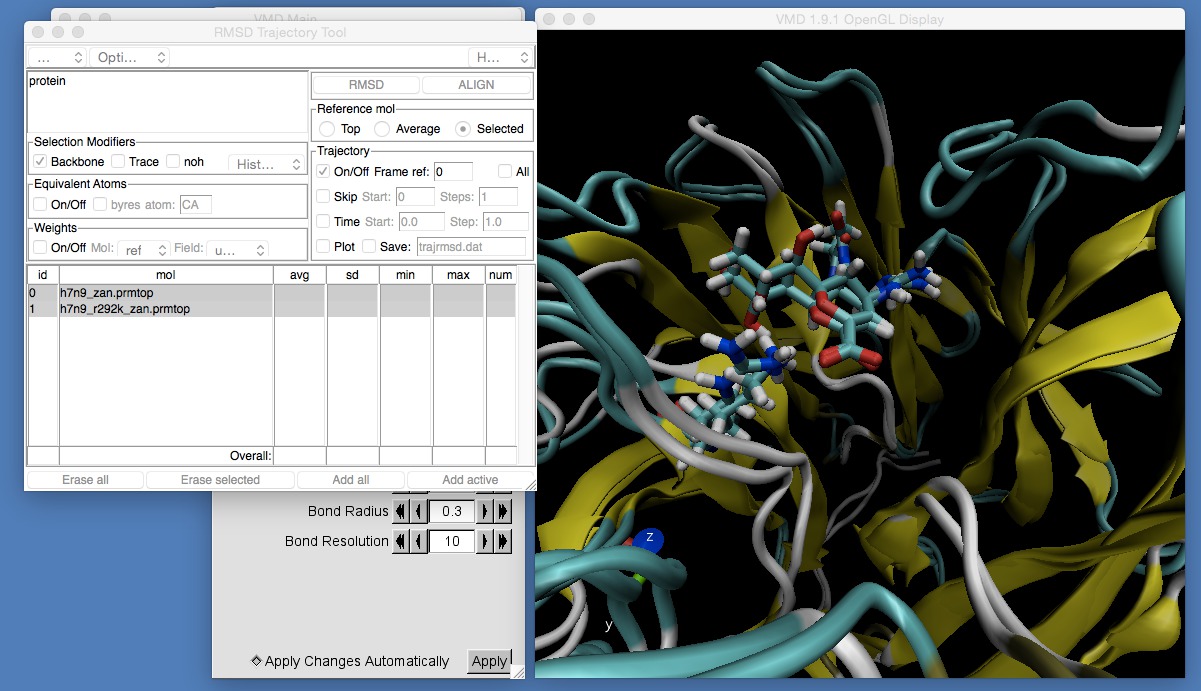Open the Options dropdown menu
Image resolution: width=1201 pixels, height=691 pixels.
tap(130, 57)
